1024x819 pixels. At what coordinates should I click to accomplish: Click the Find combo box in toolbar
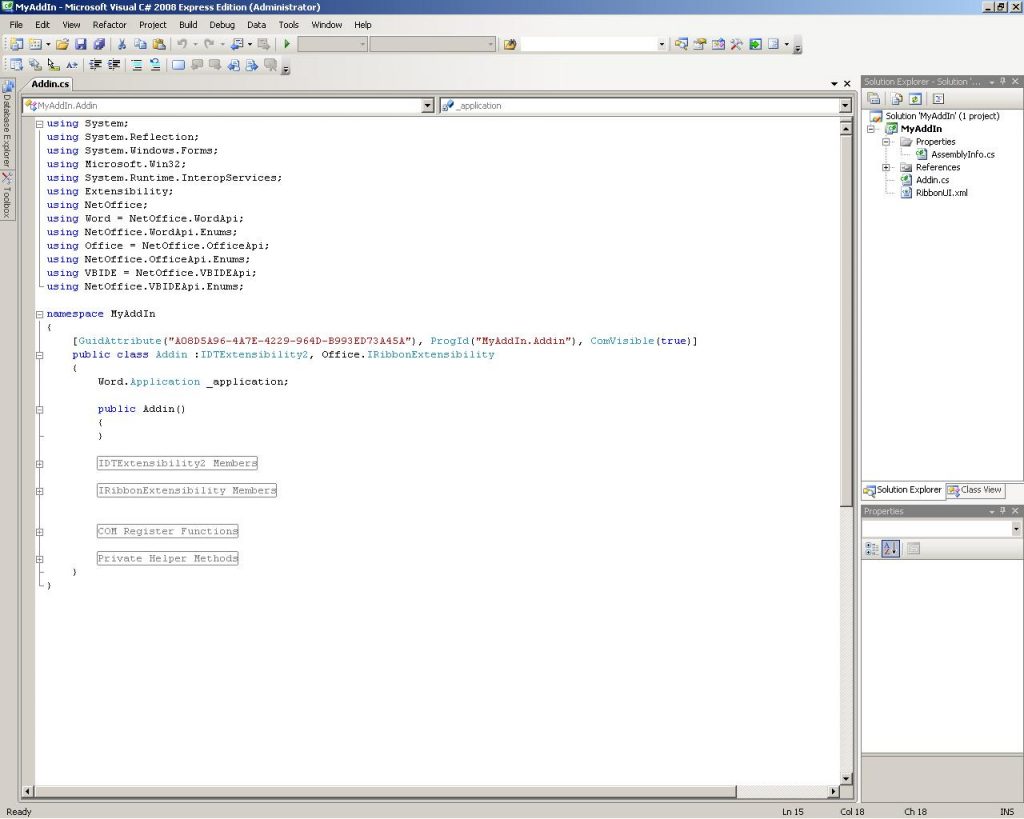593,44
